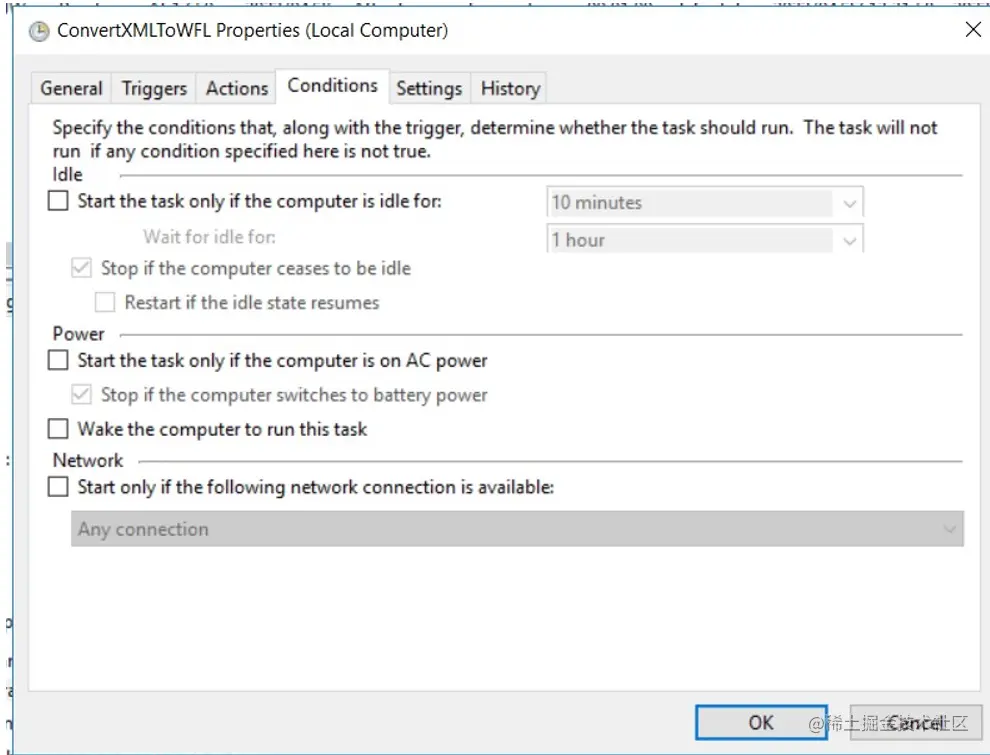Click the Power section heading
This screenshot has height=755, width=990.
point(78,333)
